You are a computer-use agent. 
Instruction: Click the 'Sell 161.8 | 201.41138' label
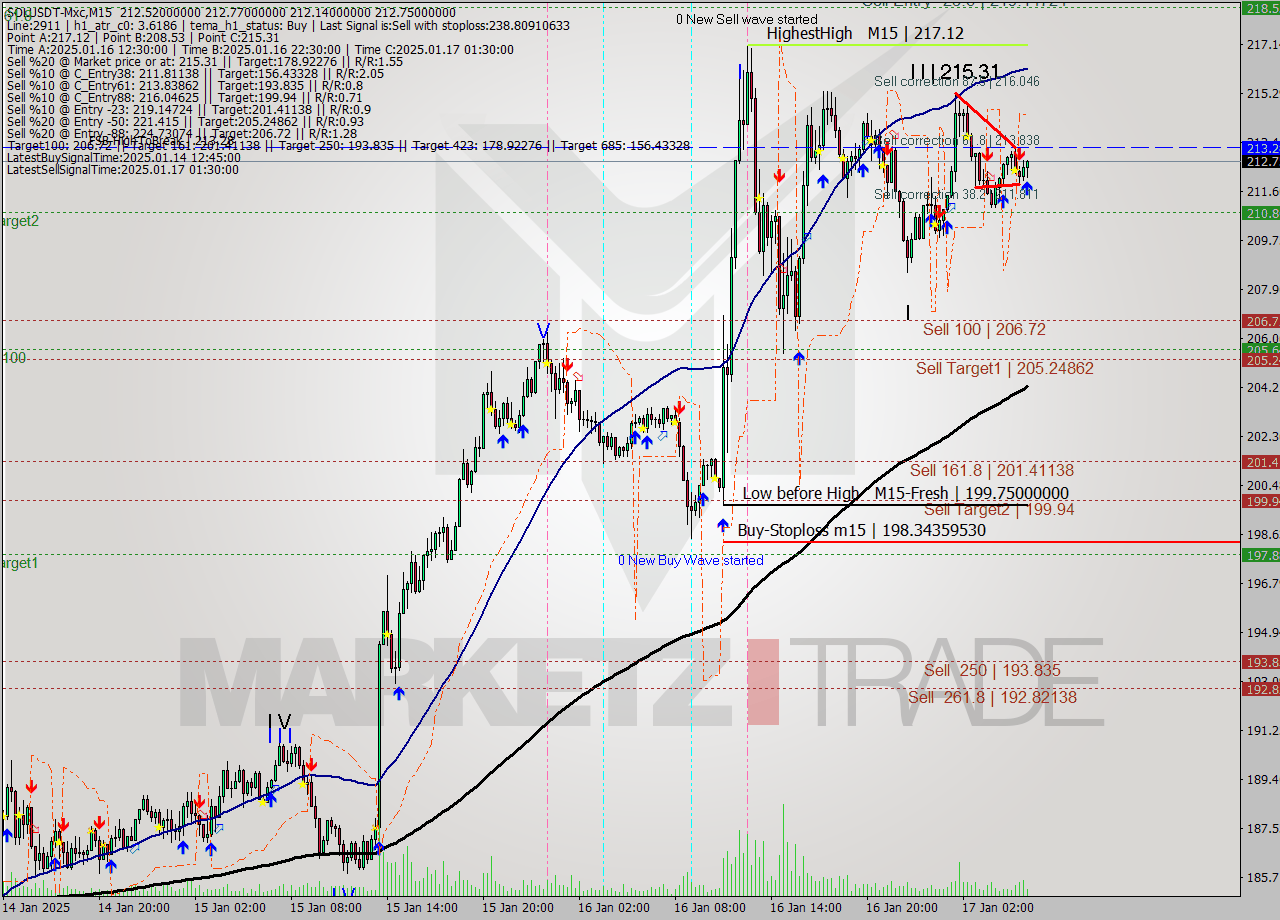pos(992,470)
